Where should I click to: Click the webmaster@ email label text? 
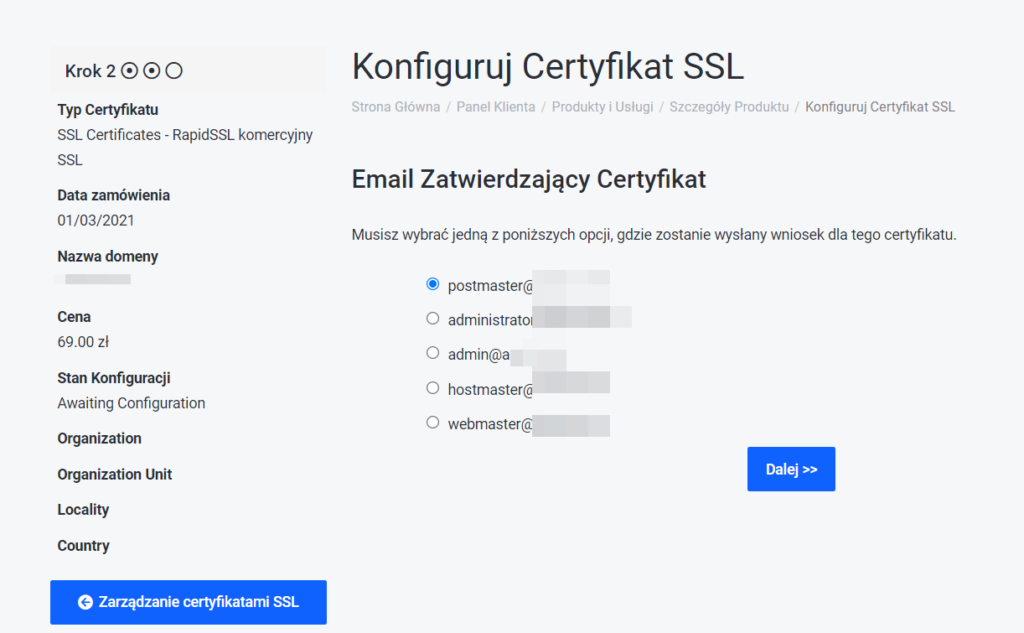click(x=490, y=425)
